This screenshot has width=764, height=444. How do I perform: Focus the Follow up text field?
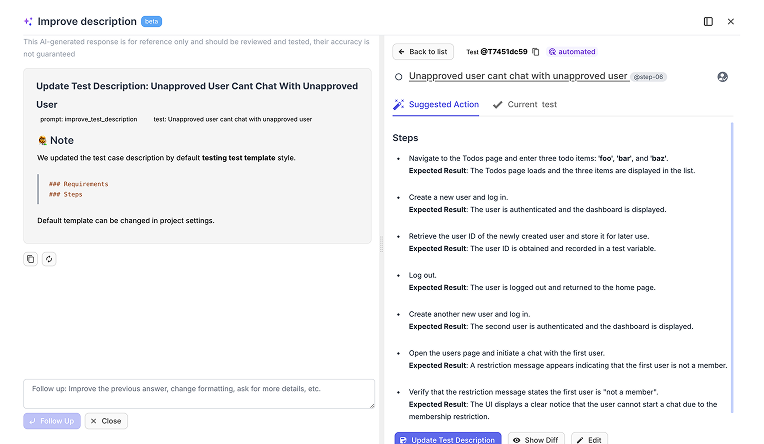coord(198,393)
